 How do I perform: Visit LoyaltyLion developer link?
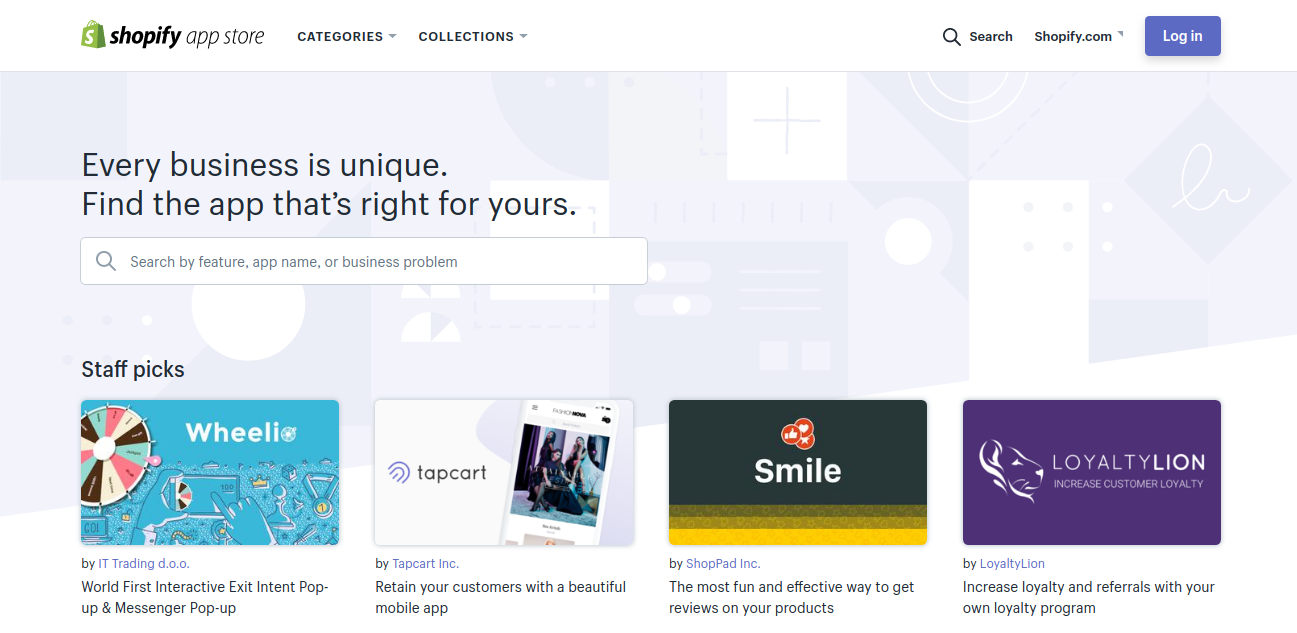(1012, 564)
